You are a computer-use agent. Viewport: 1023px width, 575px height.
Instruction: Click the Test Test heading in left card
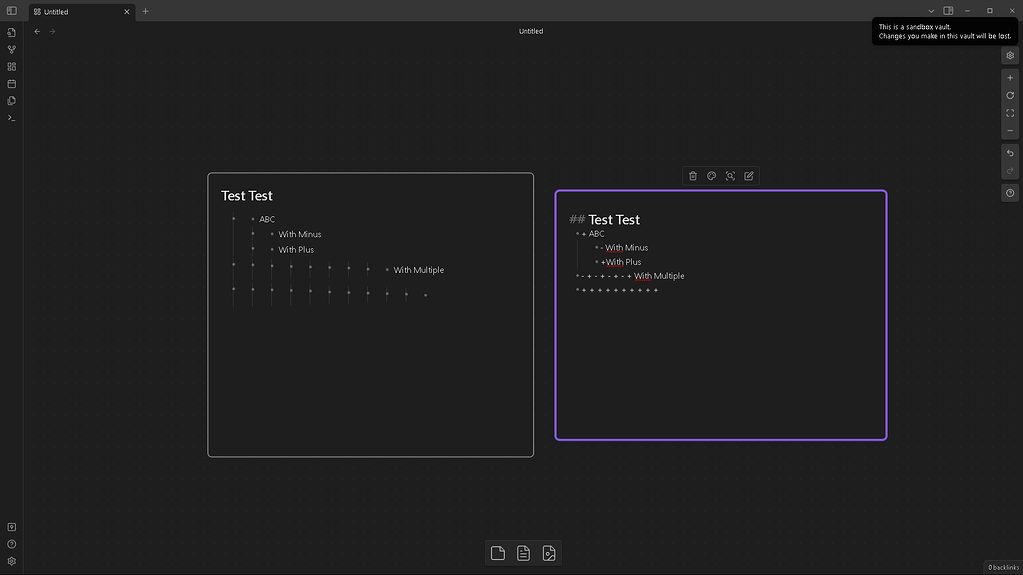tap(247, 196)
